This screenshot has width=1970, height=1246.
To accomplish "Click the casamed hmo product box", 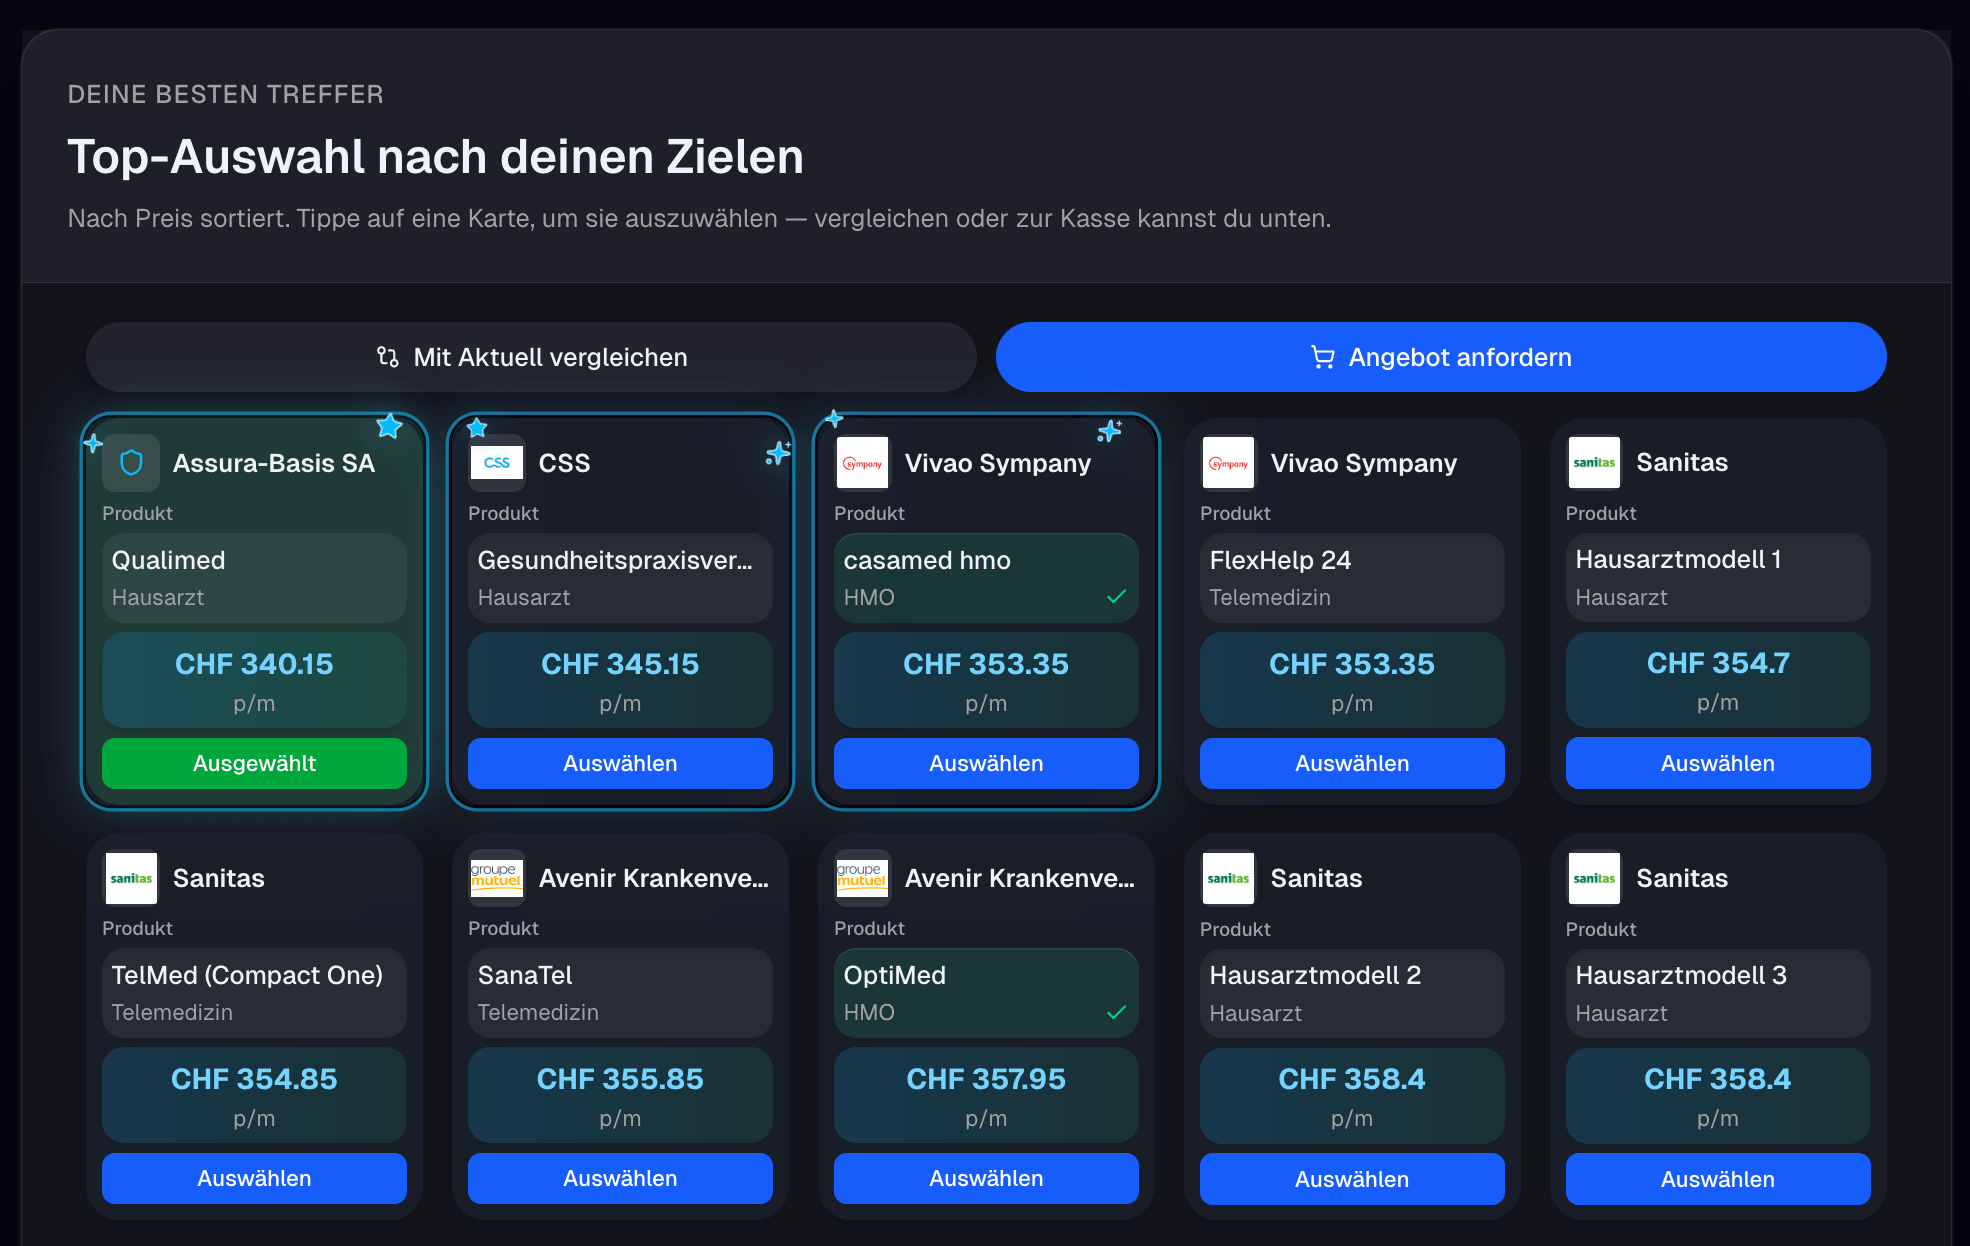I will (986, 578).
